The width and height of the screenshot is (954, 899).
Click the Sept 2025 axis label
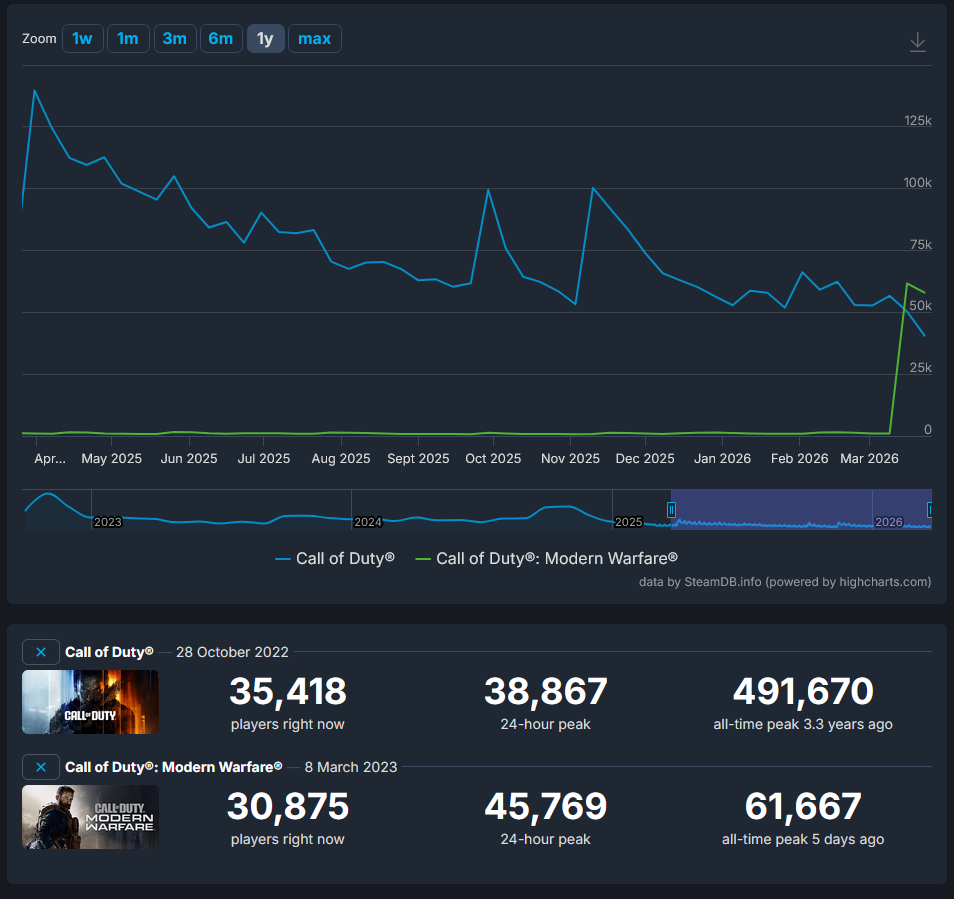click(418, 459)
